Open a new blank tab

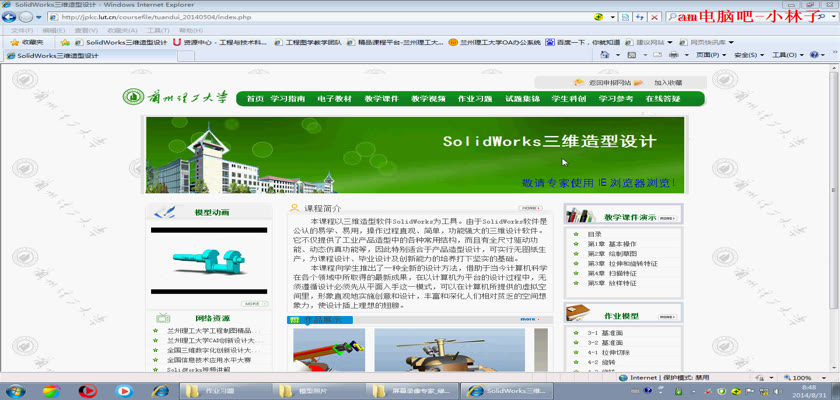[185, 56]
